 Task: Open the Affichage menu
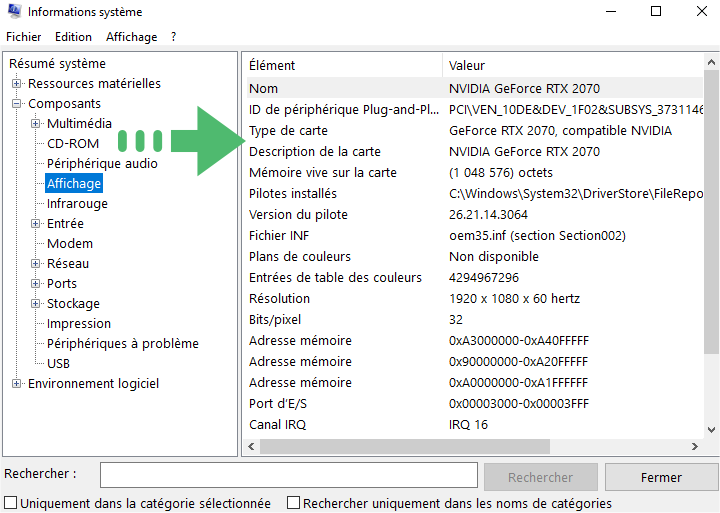pos(131,37)
